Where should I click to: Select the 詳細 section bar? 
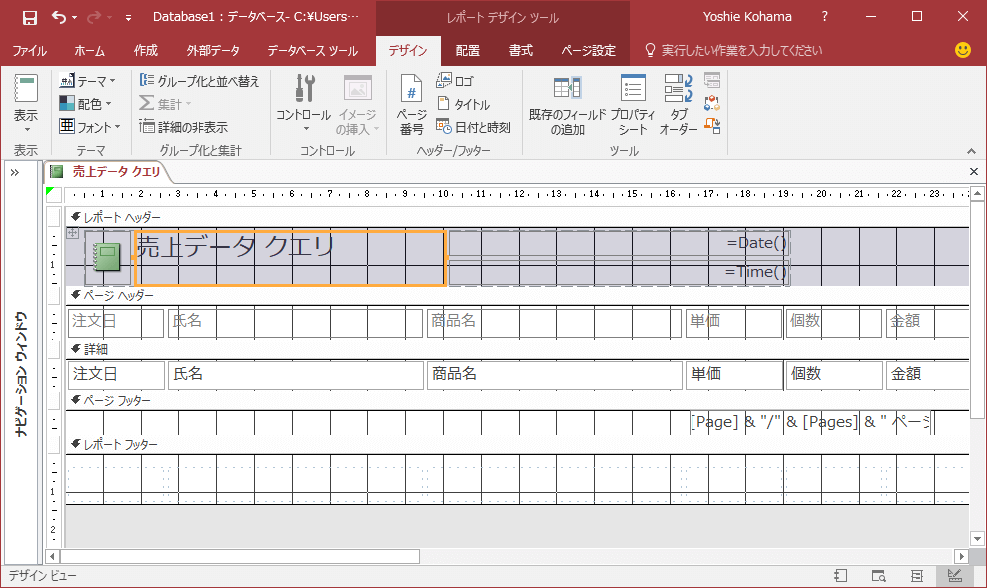[x=517, y=349]
